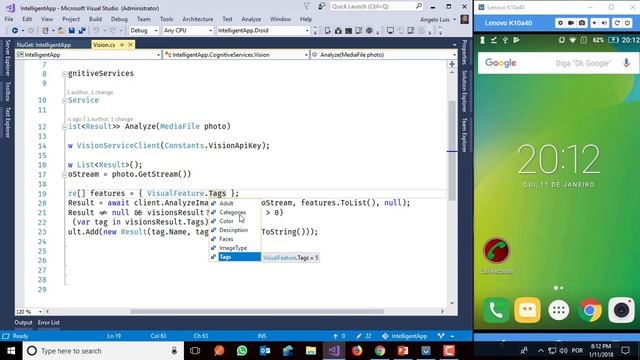Launch Chrome in the phone dock

[589, 310]
